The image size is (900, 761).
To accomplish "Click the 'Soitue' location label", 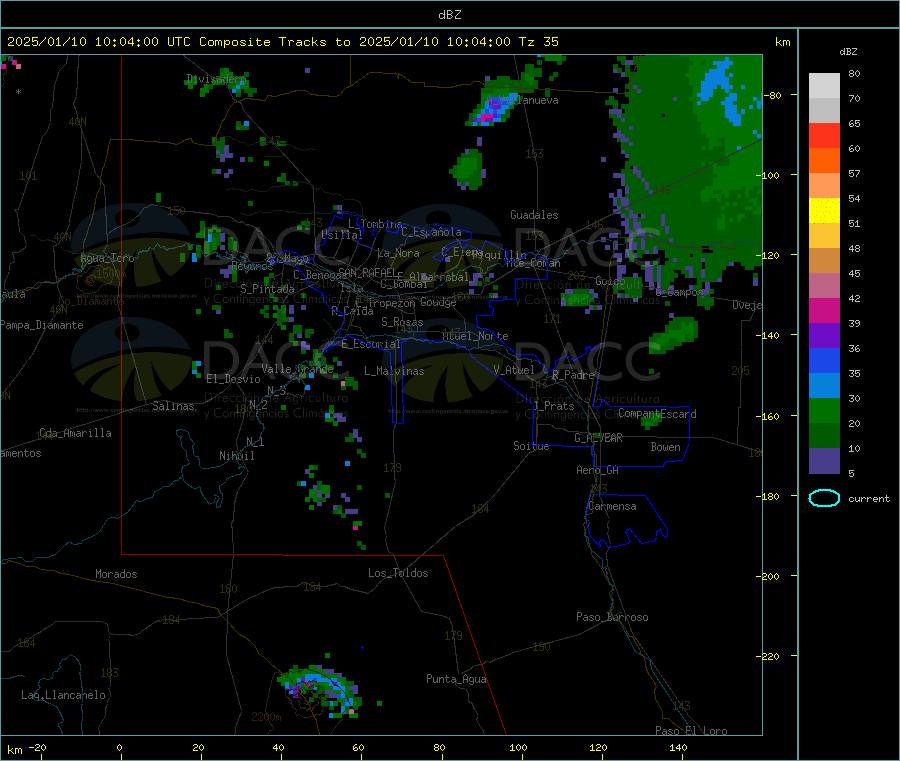I will 531,446.
